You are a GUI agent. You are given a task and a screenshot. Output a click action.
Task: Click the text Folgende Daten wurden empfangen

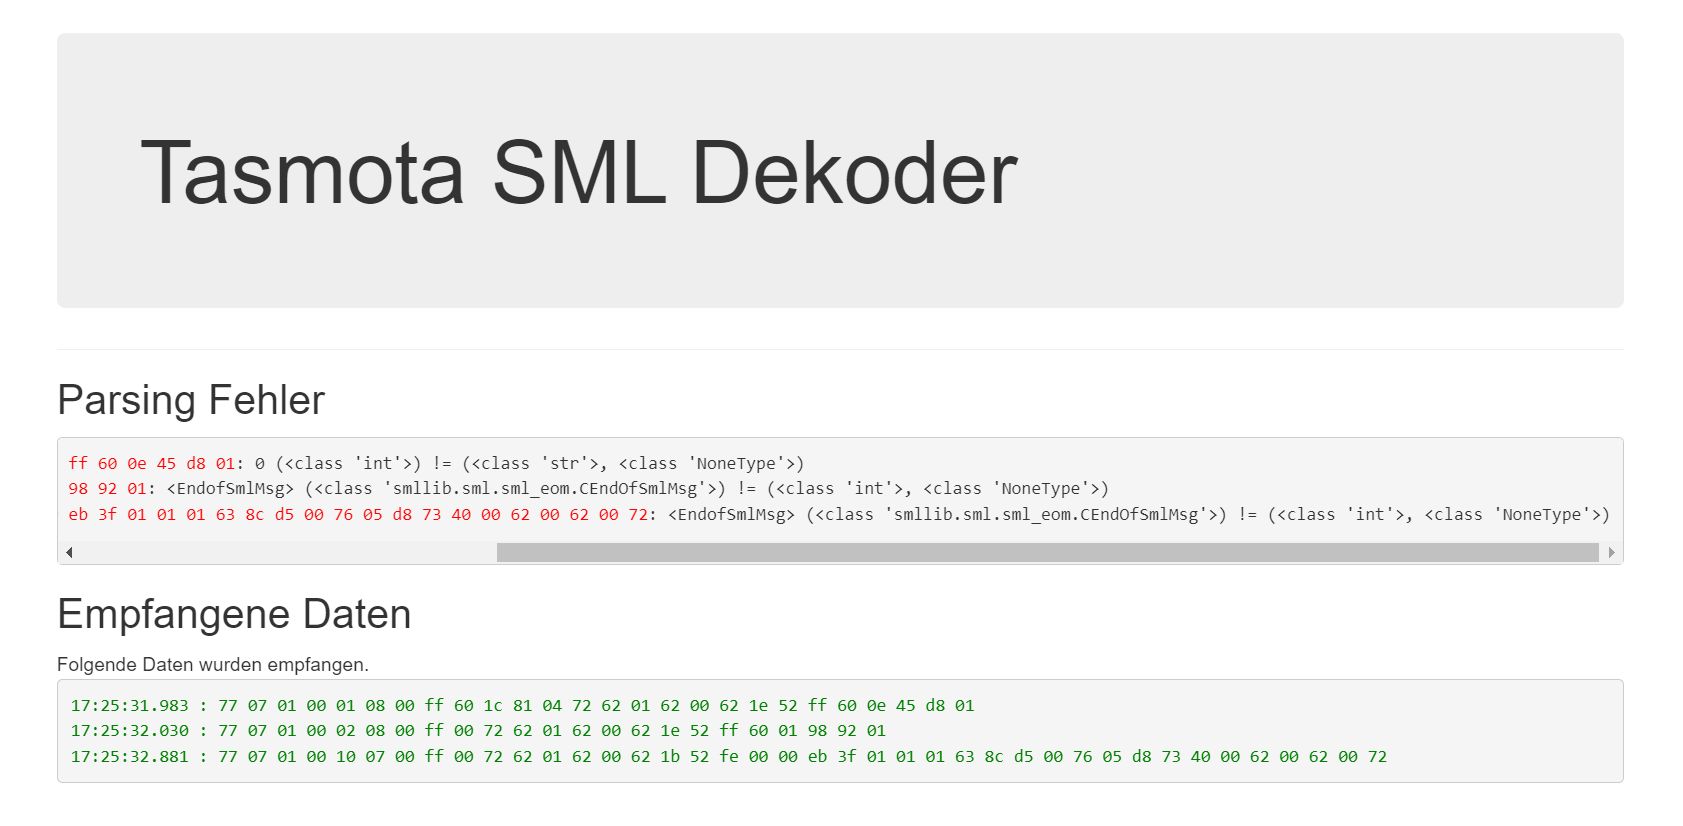pos(213,664)
